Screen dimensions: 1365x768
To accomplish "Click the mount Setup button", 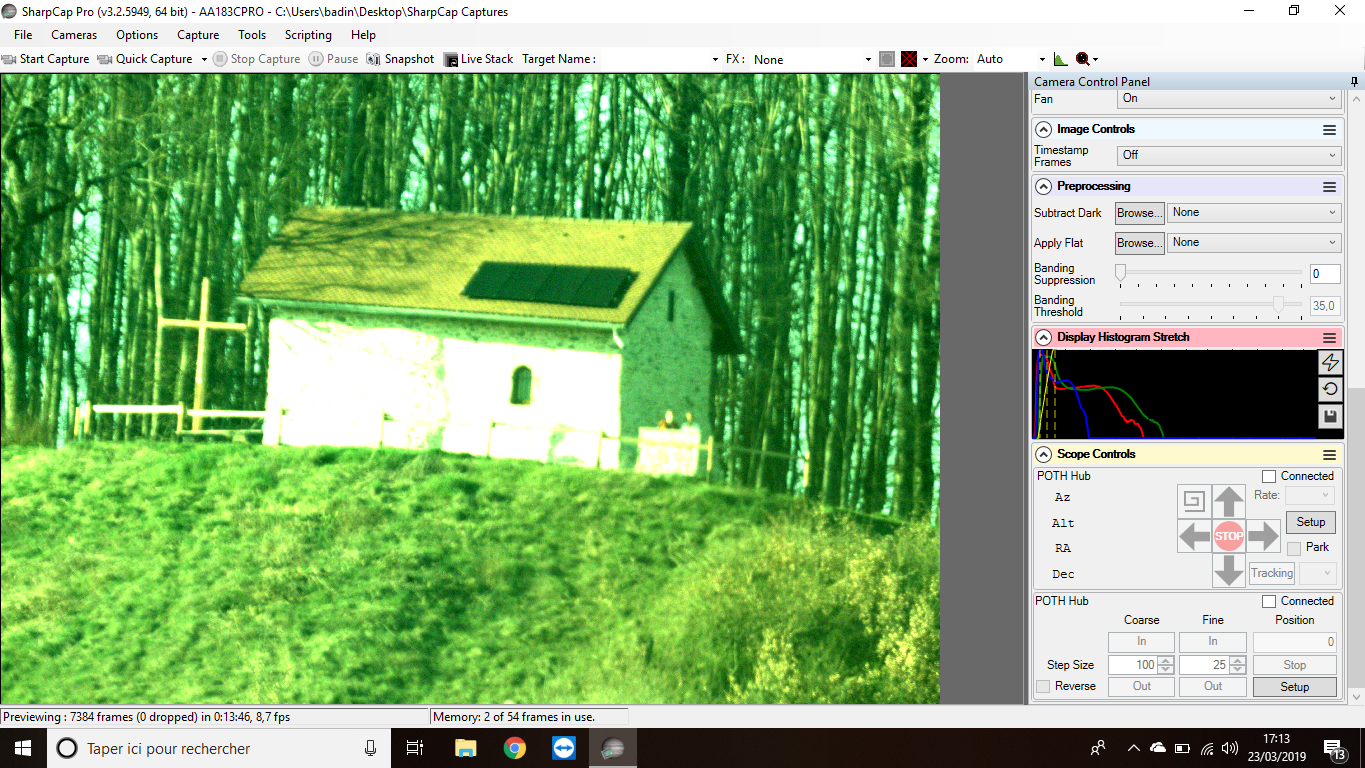I will (x=1310, y=522).
